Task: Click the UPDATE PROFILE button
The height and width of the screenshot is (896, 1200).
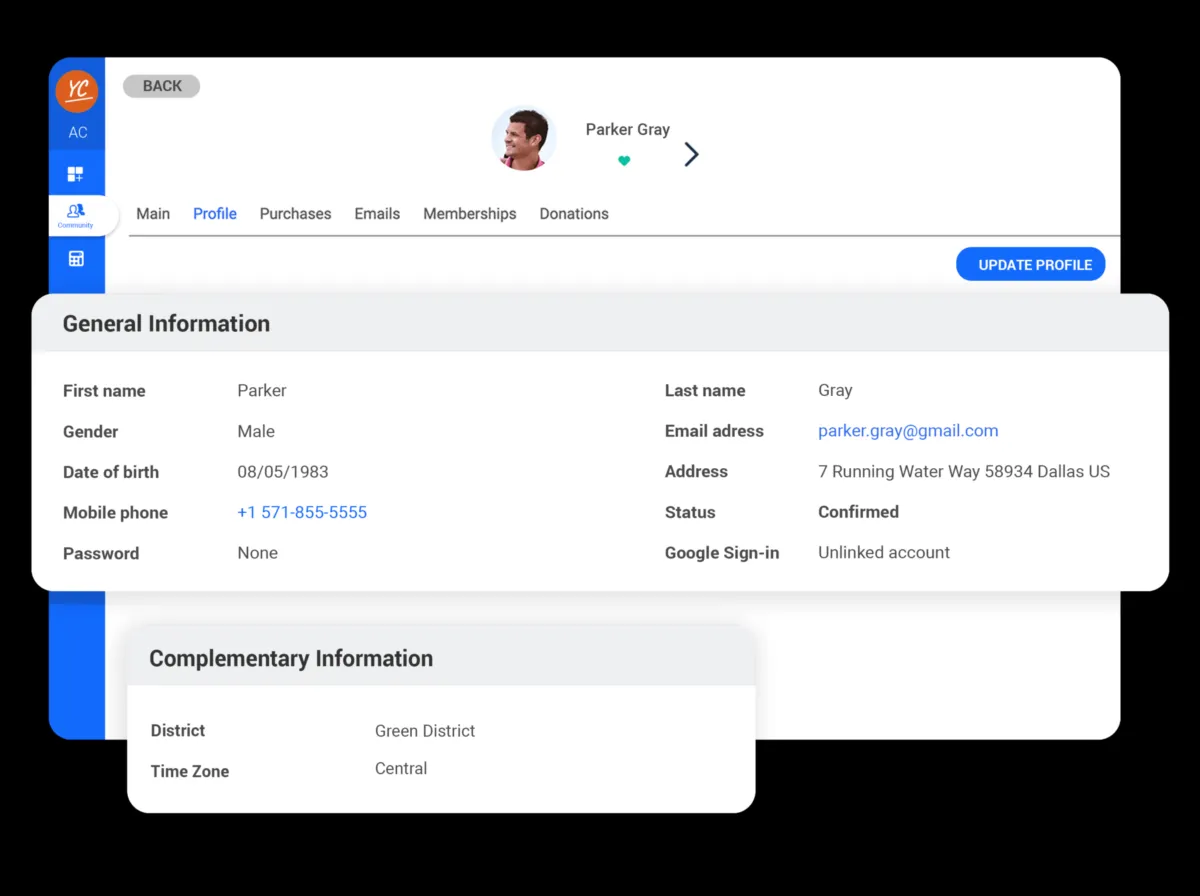Action: click(1031, 264)
